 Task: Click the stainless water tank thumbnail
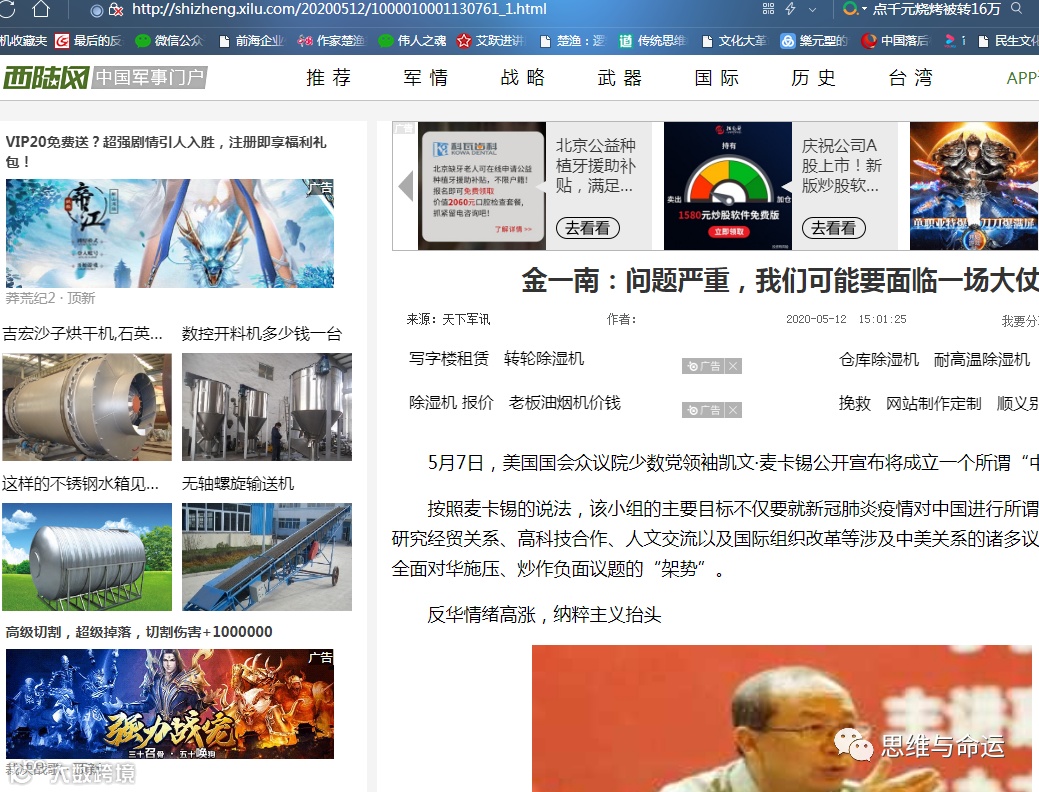(x=87, y=557)
